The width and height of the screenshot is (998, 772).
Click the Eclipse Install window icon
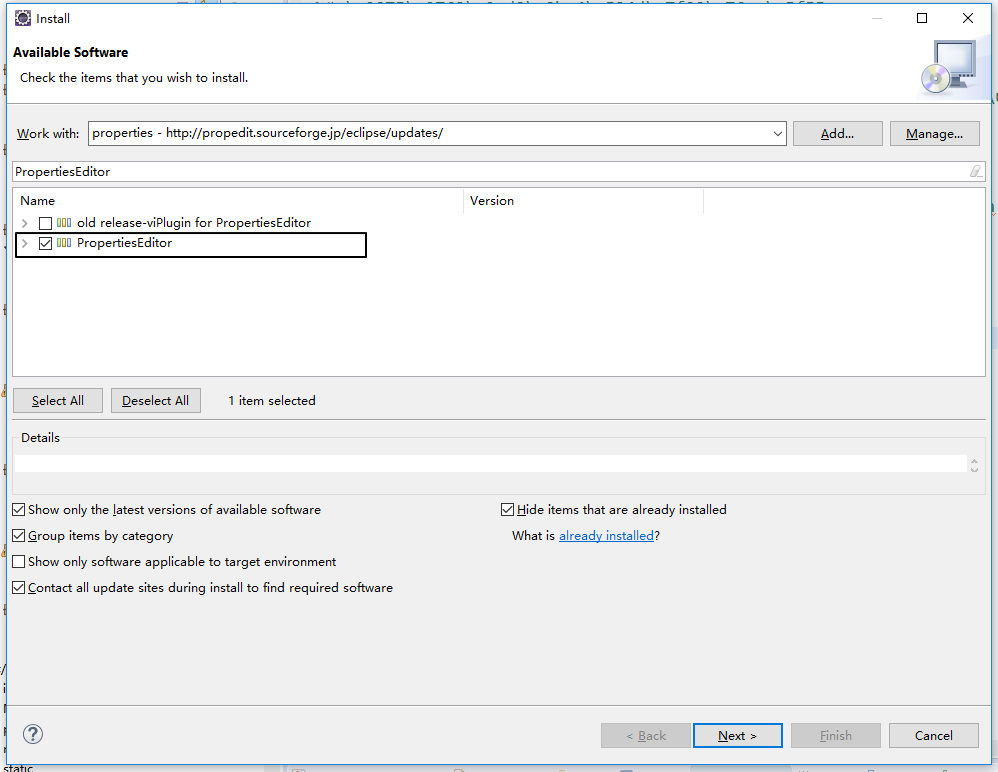pyautogui.click(x=22, y=18)
